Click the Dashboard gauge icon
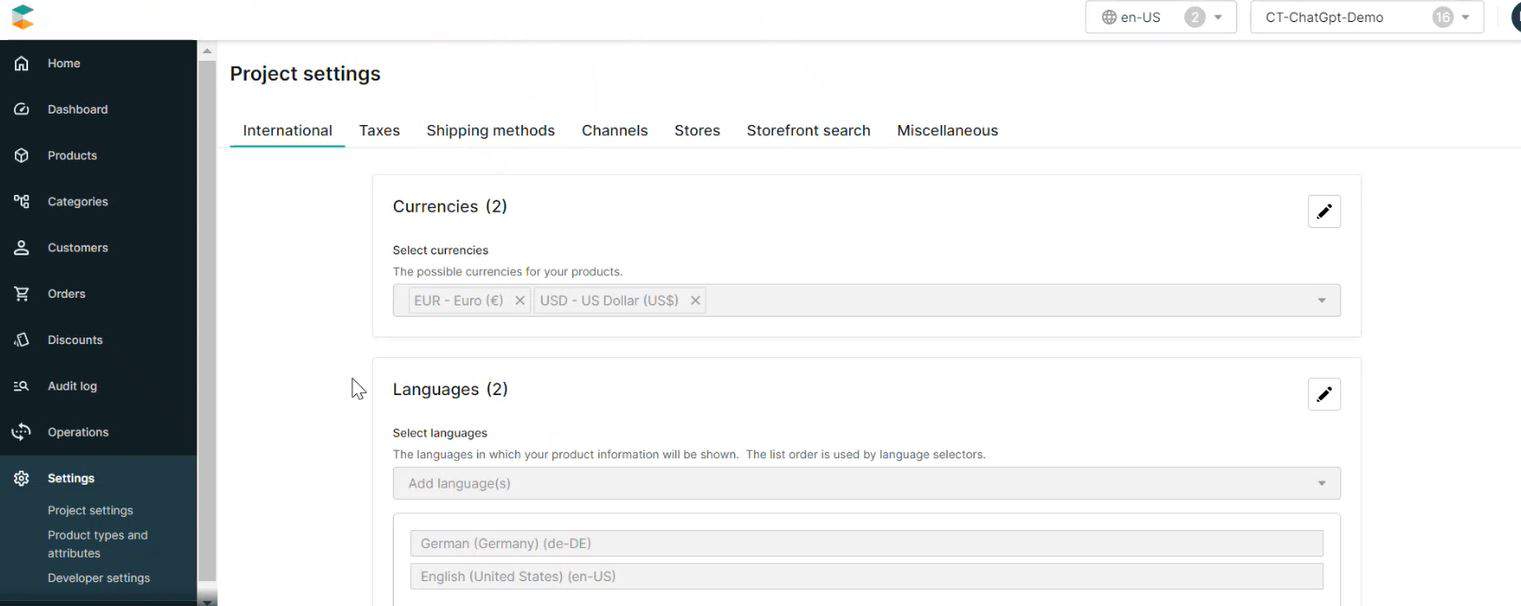 tap(21, 109)
